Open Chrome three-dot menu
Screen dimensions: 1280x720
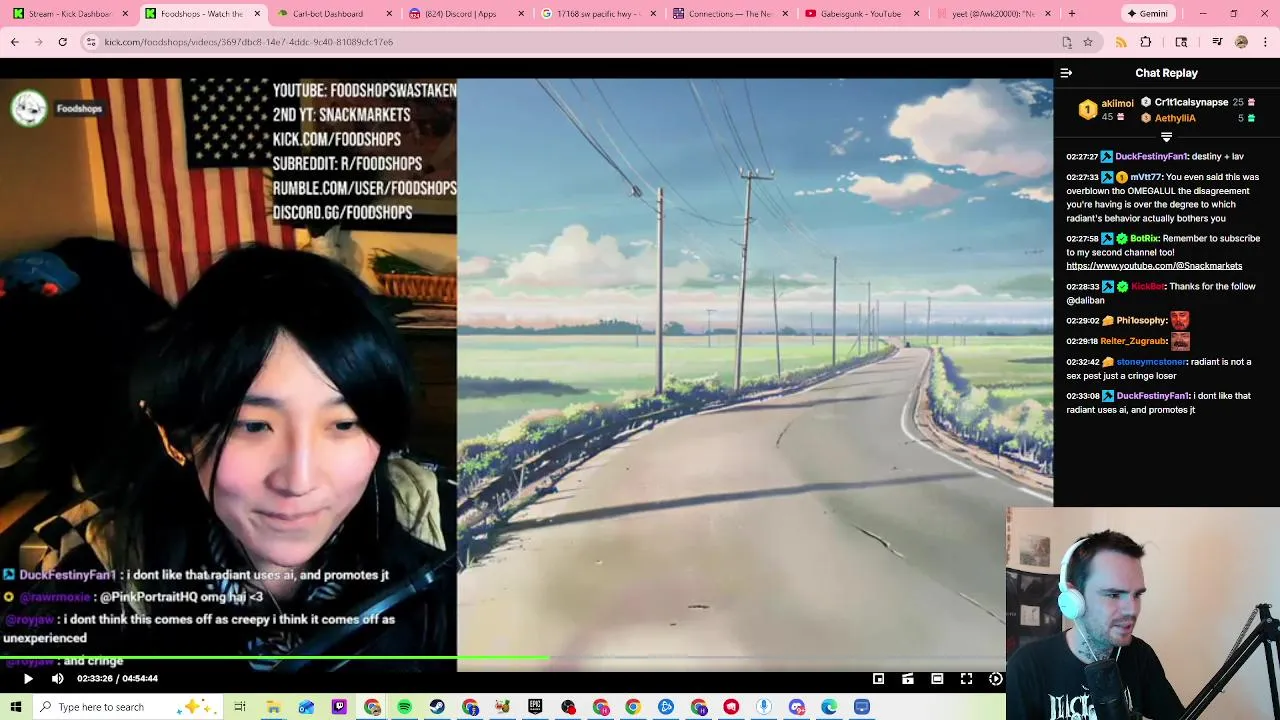[1265, 42]
